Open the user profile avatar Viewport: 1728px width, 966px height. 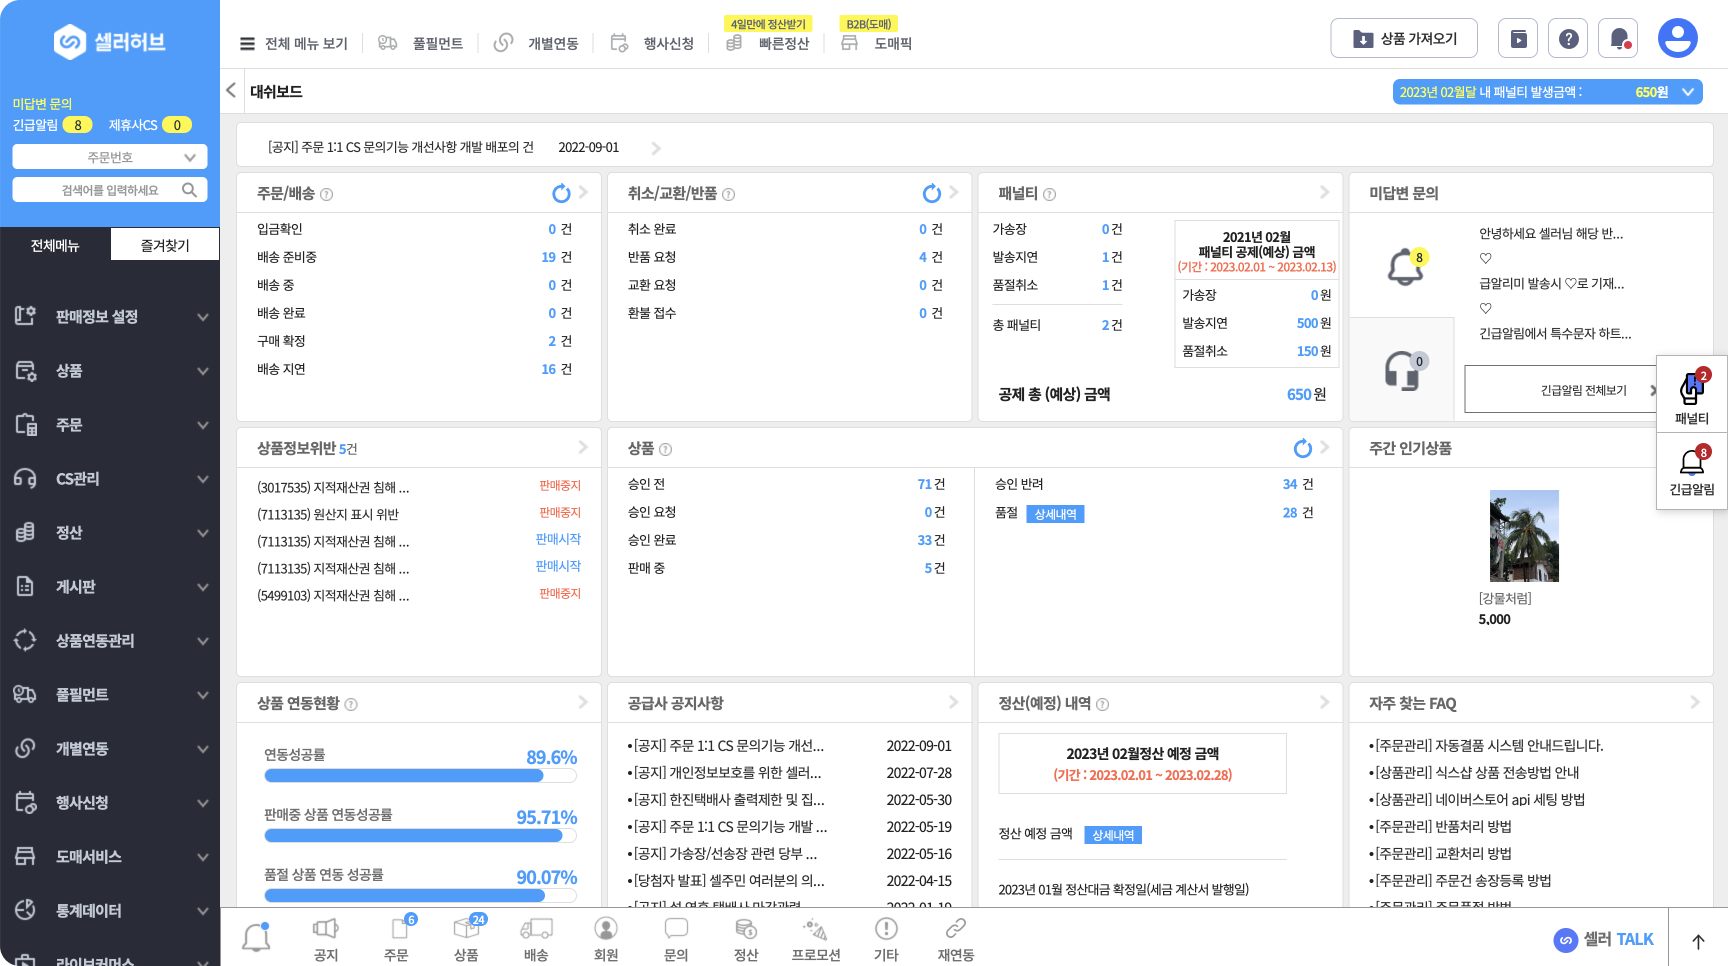point(1677,39)
